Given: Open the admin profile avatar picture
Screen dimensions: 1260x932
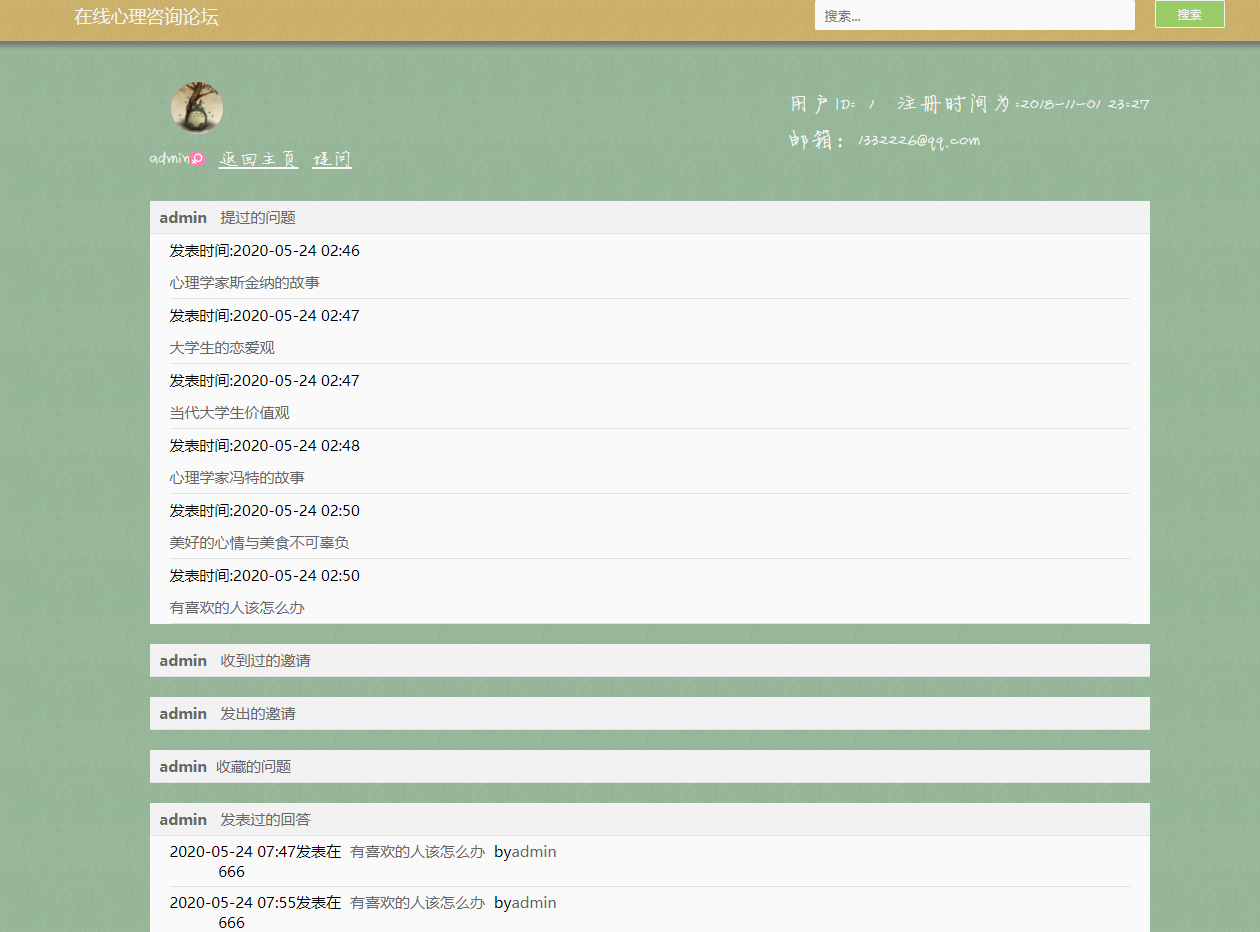Looking at the screenshot, I should tap(196, 106).
